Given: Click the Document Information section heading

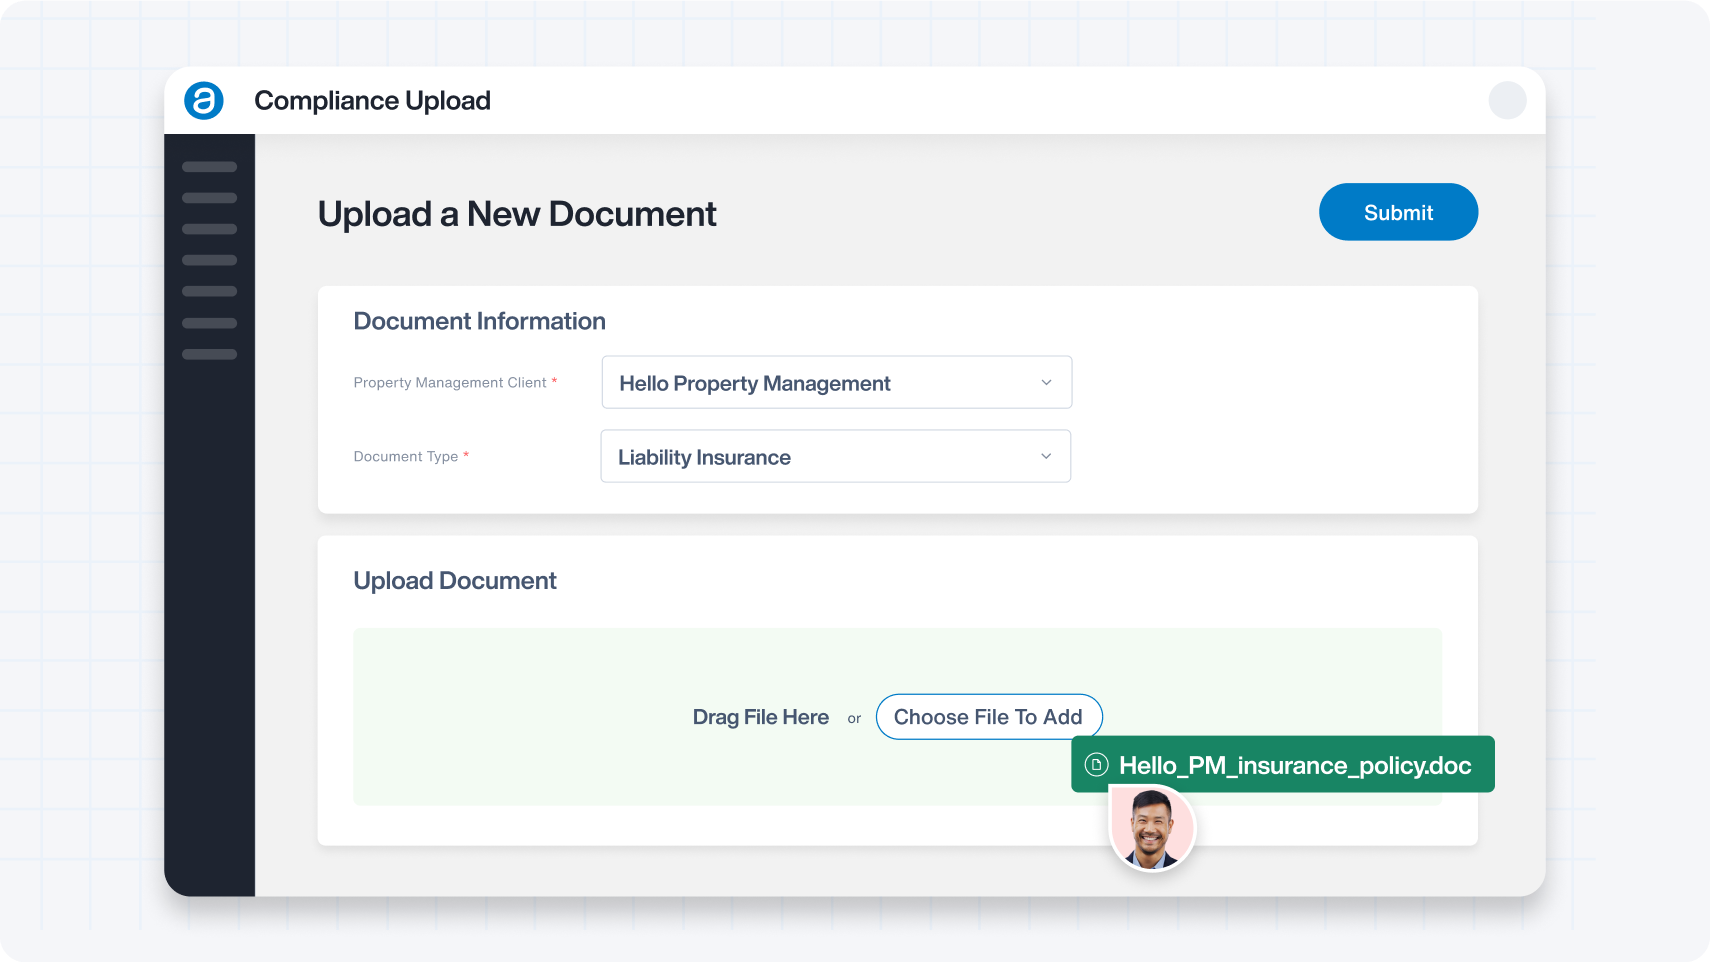Looking at the screenshot, I should pos(479,321).
